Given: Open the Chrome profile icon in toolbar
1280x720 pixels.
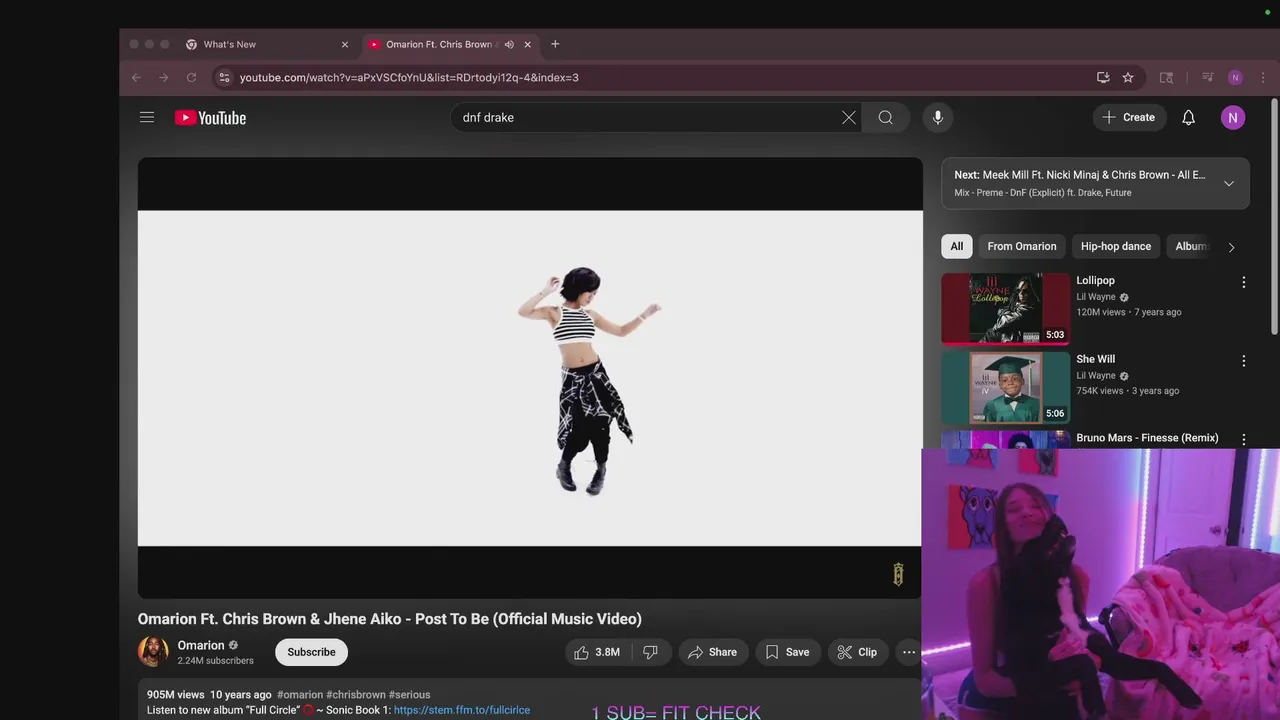Looking at the screenshot, I should (x=1235, y=77).
